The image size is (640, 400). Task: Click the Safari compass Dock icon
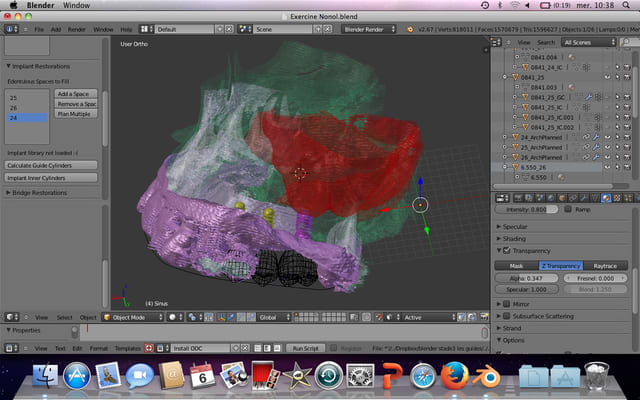422,377
